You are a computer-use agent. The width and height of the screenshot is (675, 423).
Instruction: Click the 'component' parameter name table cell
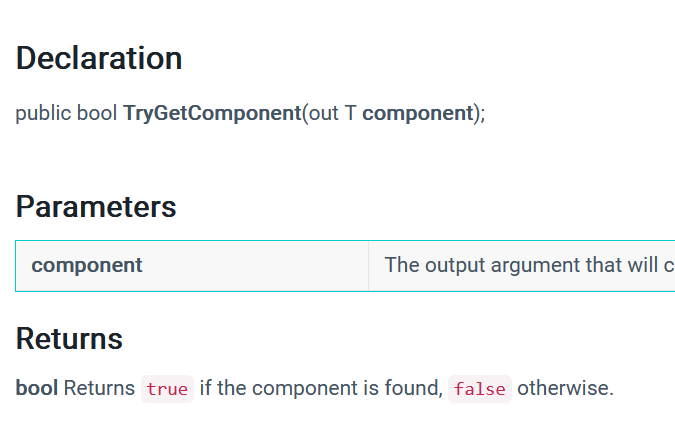[87, 265]
